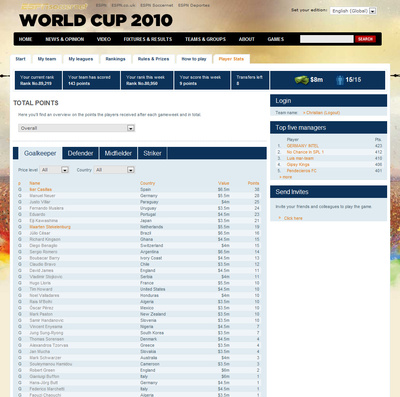Image resolution: width=400 pixels, height=397 pixels.
Task: Open the GERMANY INTEL manager link
Action: (303, 146)
